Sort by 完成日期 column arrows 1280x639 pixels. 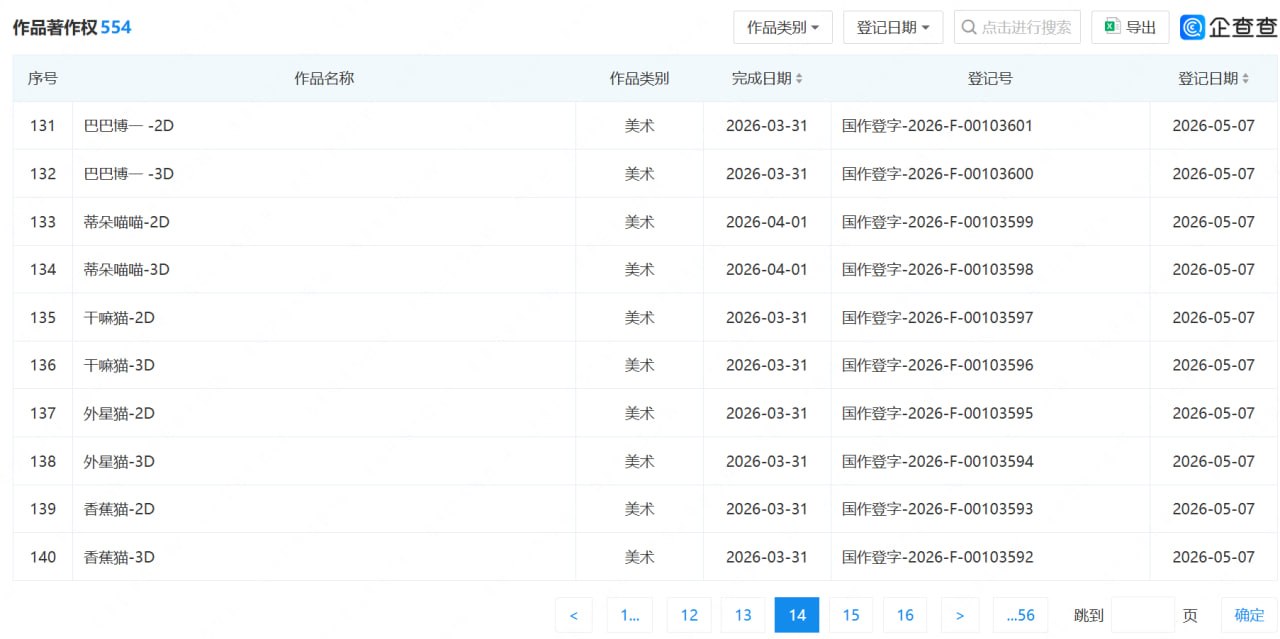[798, 78]
